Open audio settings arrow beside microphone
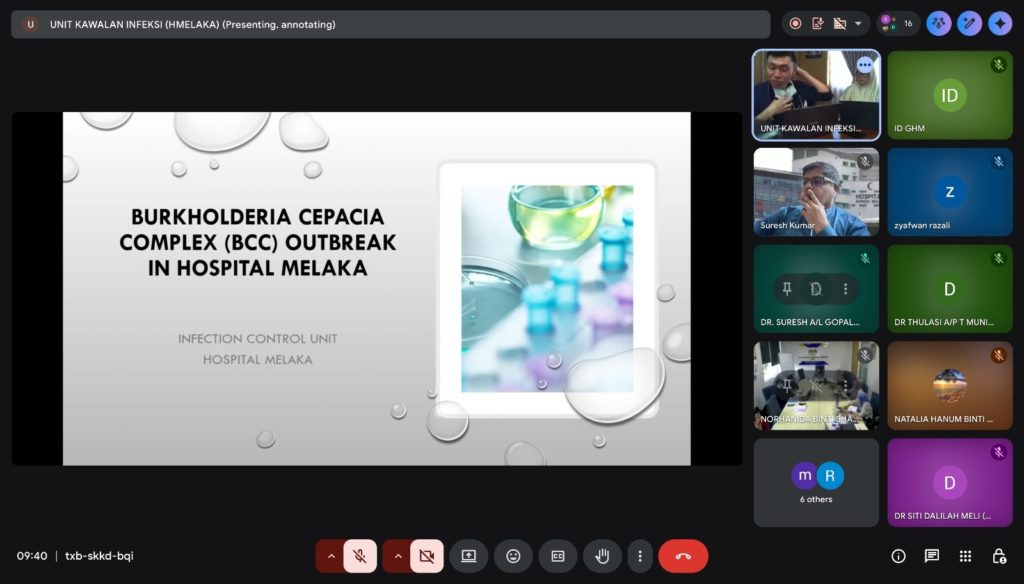Screen dimensions: 1024x584 331,556
